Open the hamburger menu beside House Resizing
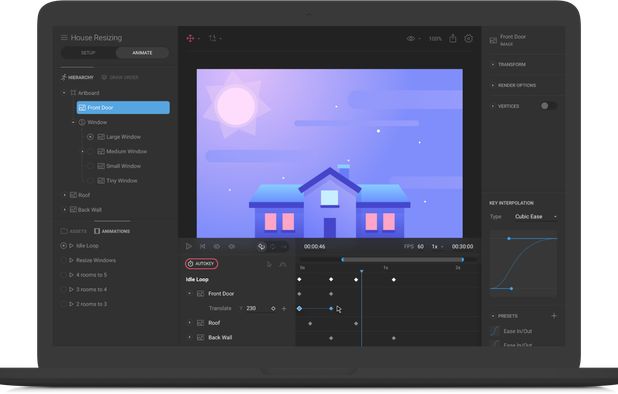The image size is (618, 394). click(64, 37)
